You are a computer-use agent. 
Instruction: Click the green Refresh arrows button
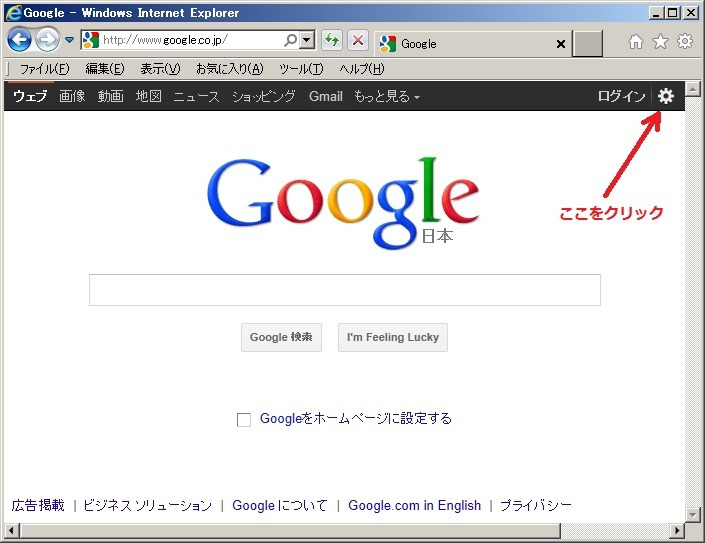pyautogui.click(x=332, y=40)
